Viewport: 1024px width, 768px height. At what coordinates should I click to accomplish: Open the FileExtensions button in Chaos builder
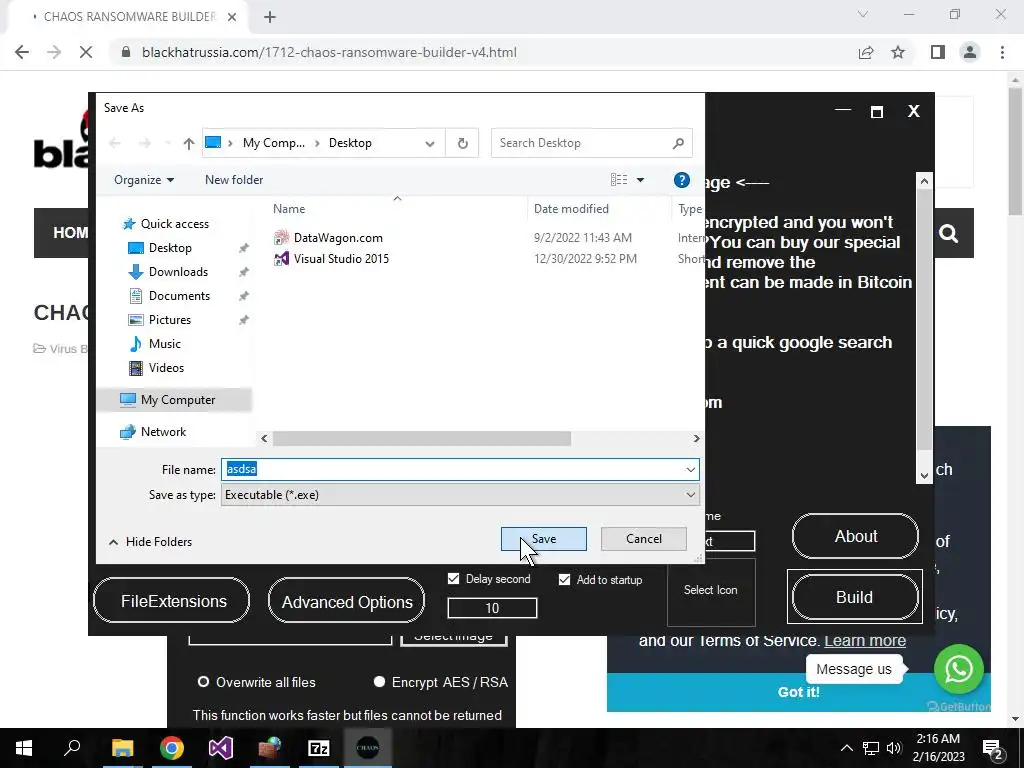(172, 601)
